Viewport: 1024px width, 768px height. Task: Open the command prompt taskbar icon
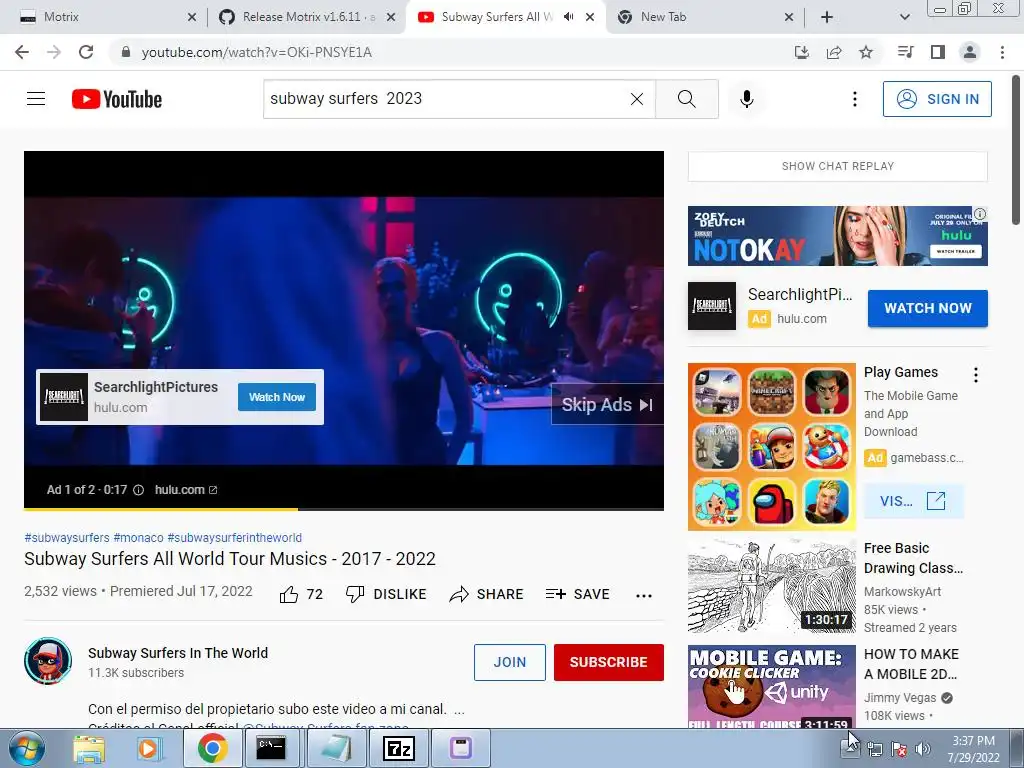271,748
